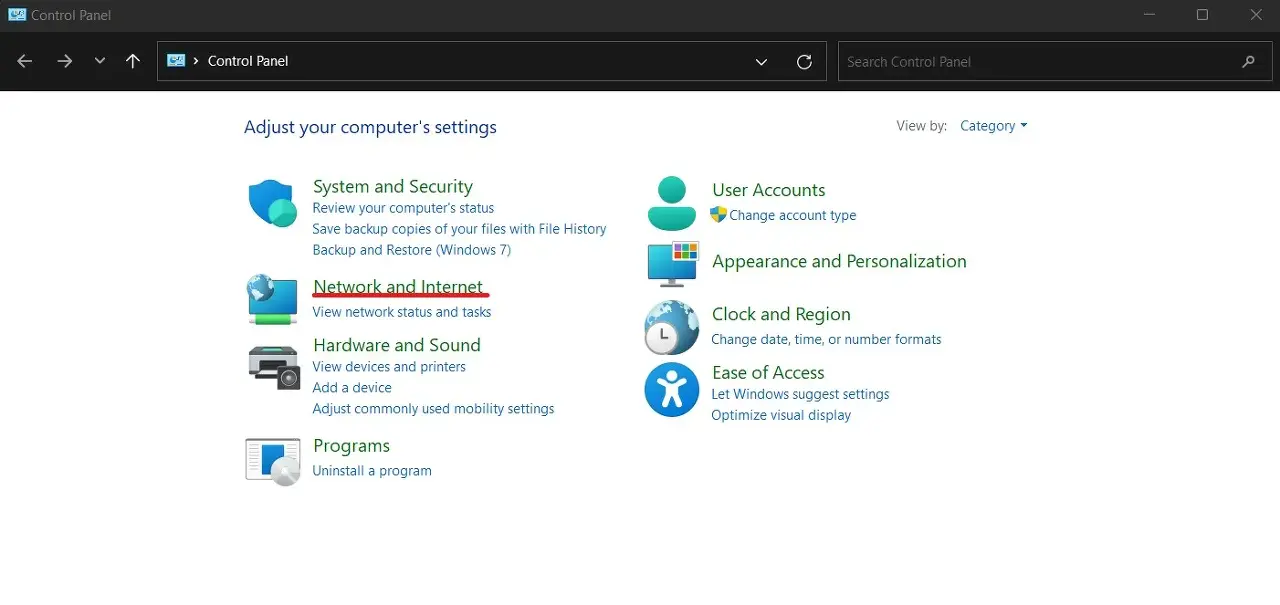Open Hardware and Sound category

tap(397, 345)
